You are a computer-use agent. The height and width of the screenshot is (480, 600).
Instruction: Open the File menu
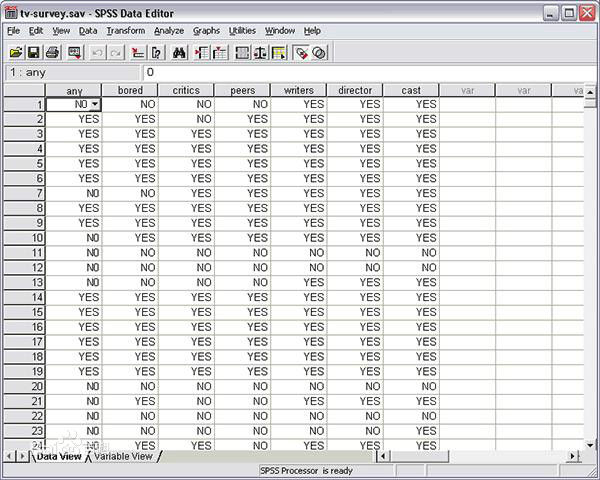(x=13, y=31)
